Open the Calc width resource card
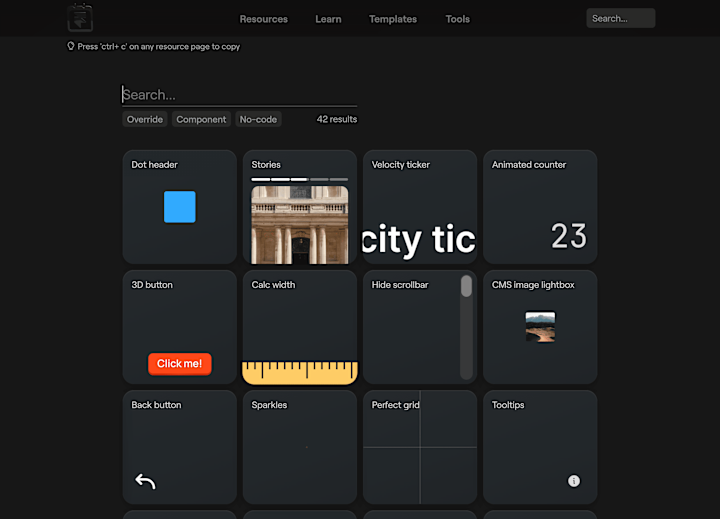This screenshot has height=519, width=720. [300, 327]
